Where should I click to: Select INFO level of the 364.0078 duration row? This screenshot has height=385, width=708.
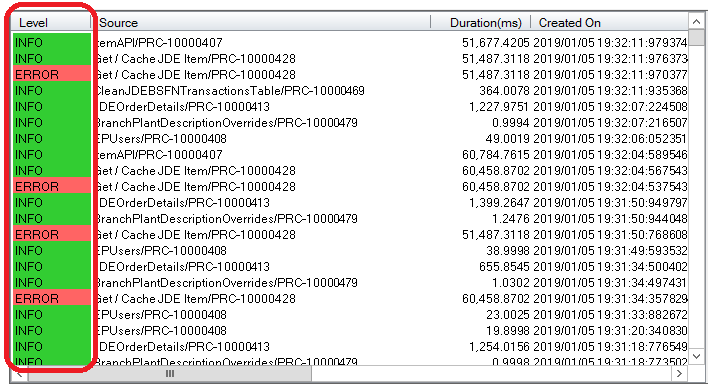coord(51,91)
